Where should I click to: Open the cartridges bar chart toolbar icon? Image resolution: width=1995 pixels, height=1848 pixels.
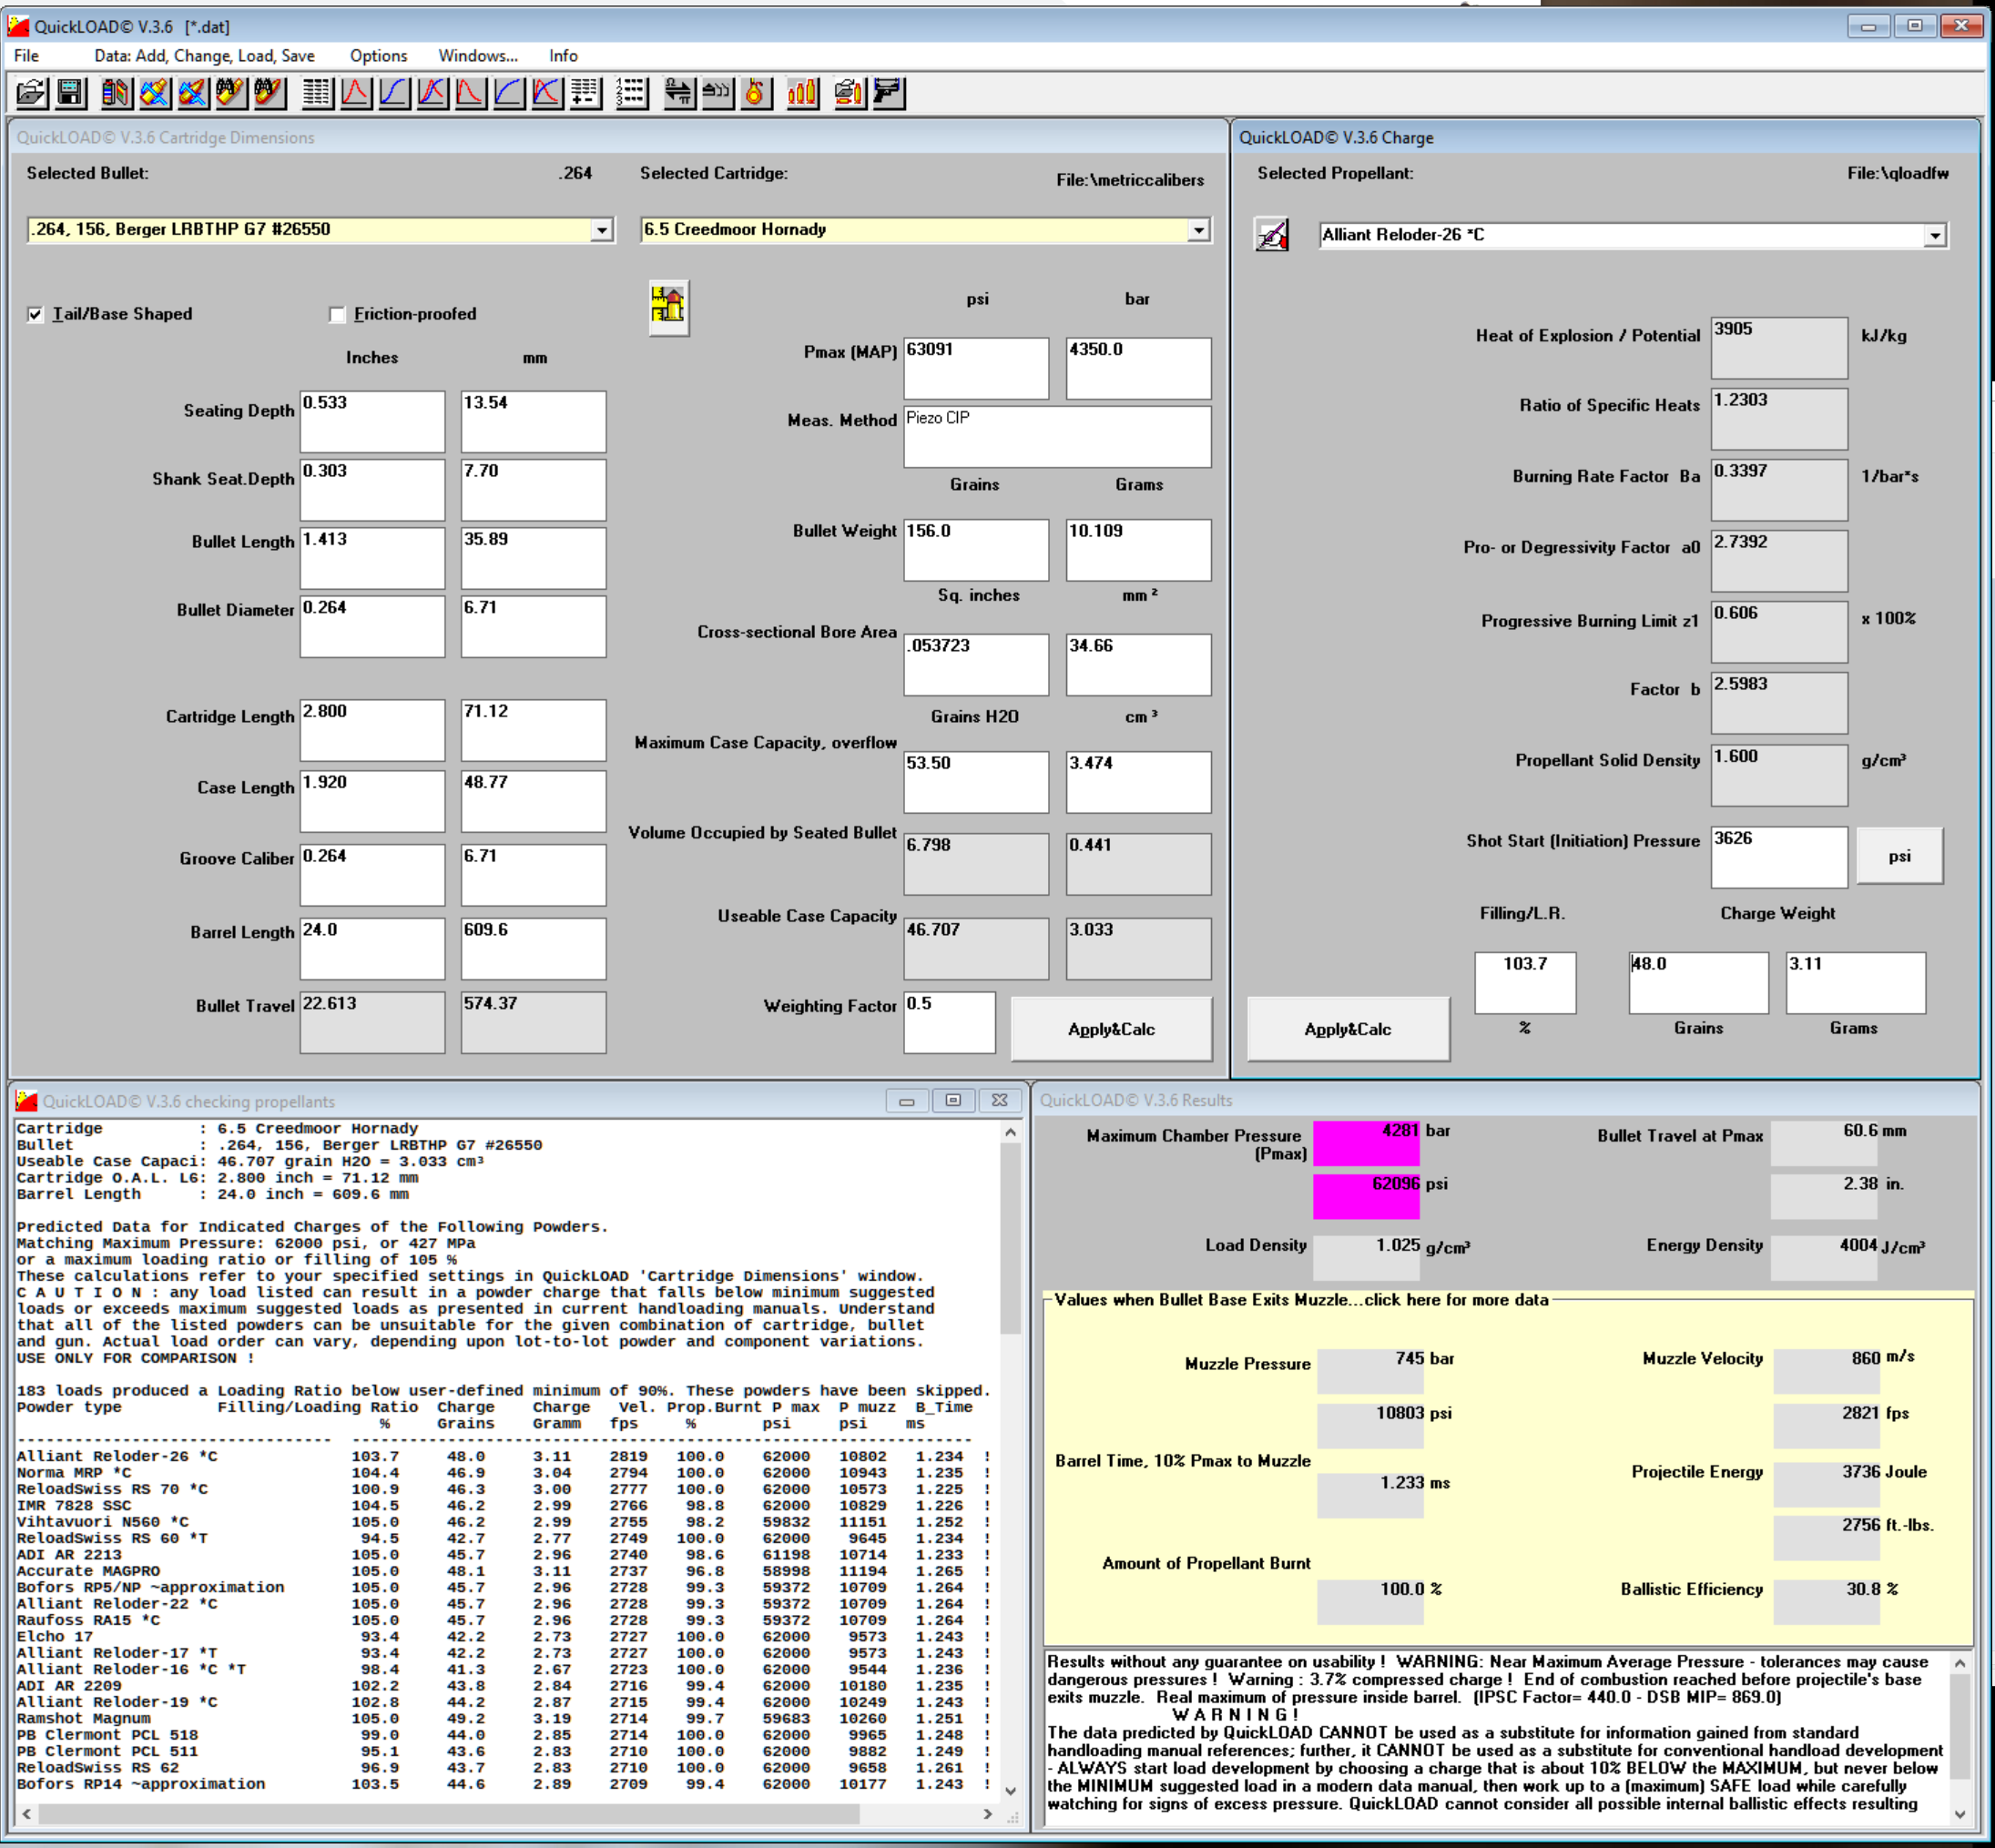802,93
